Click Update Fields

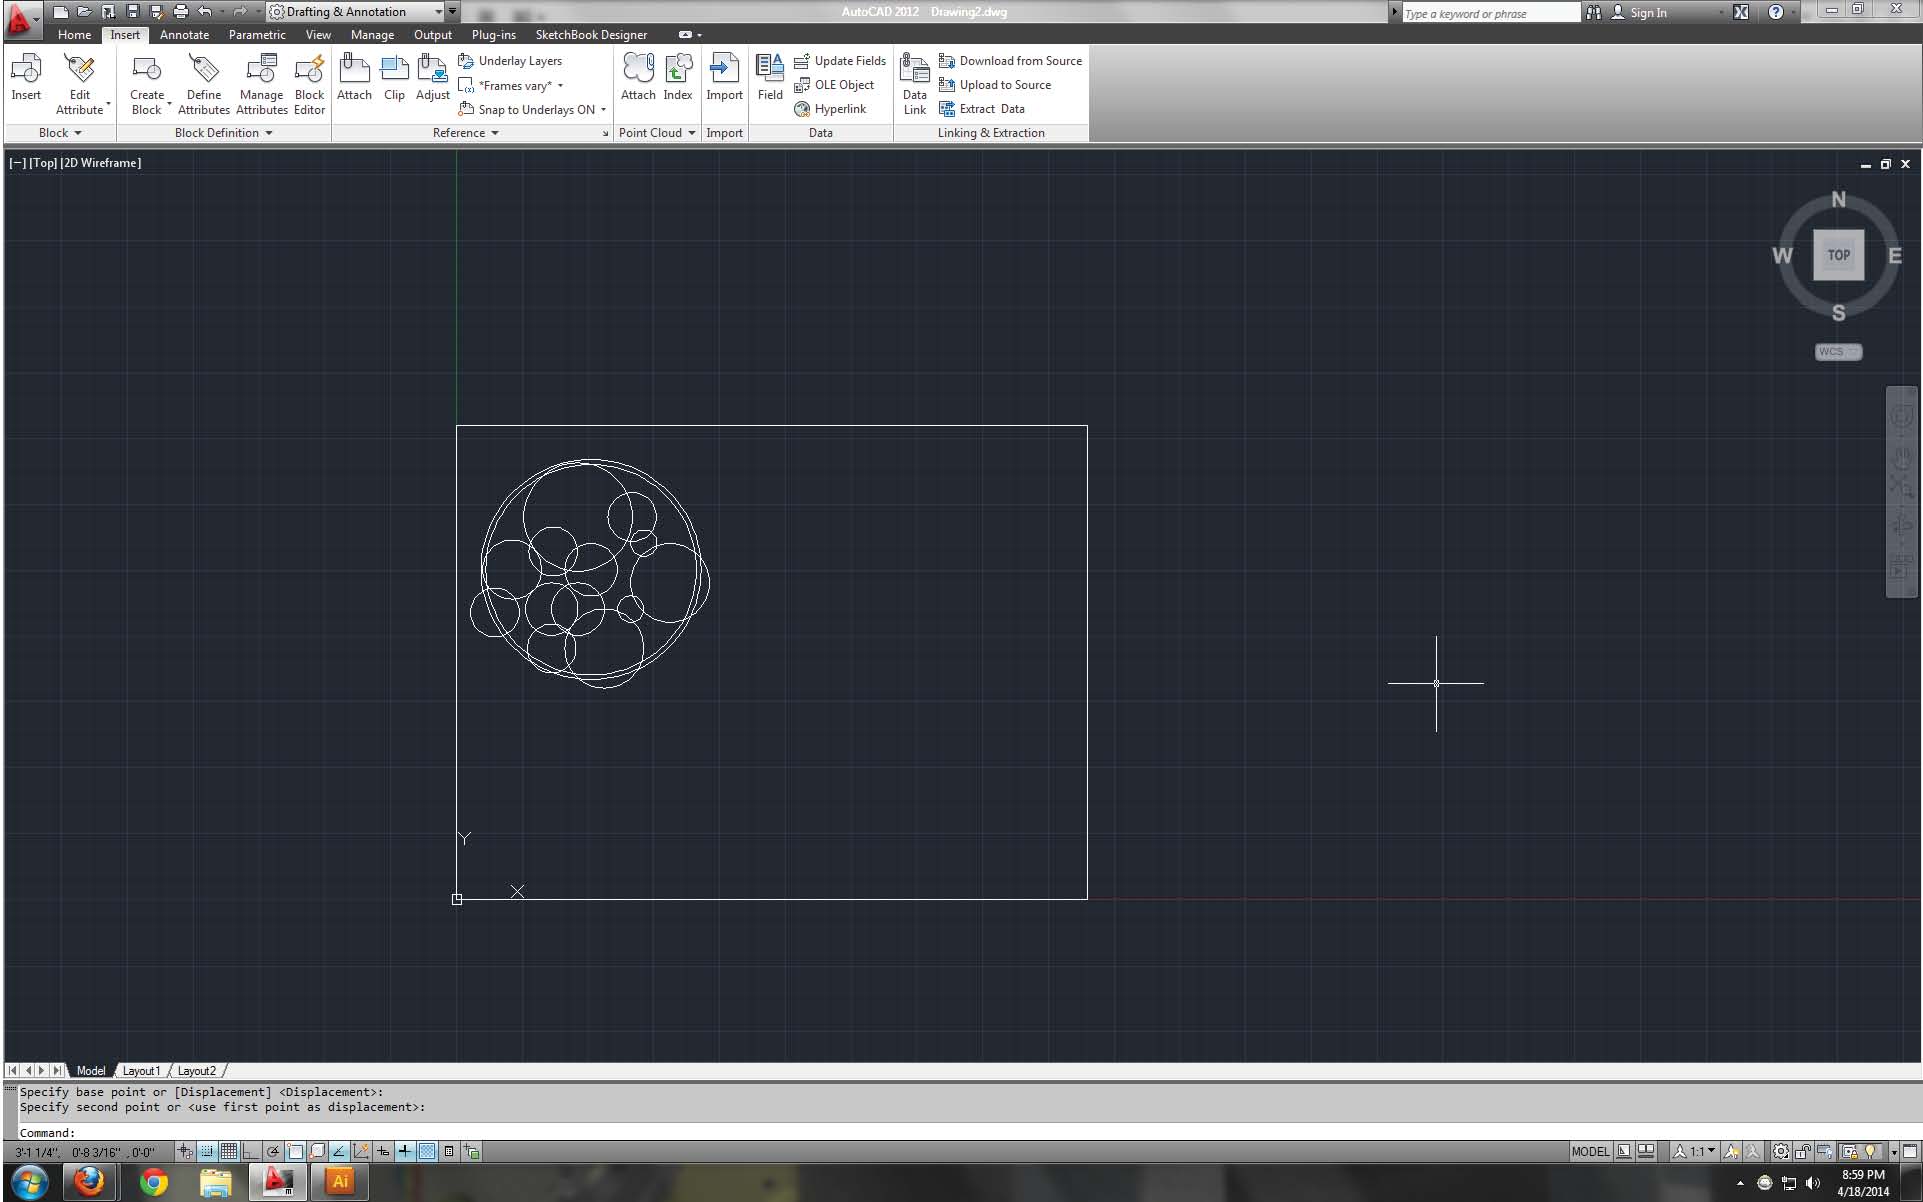pyautogui.click(x=840, y=61)
